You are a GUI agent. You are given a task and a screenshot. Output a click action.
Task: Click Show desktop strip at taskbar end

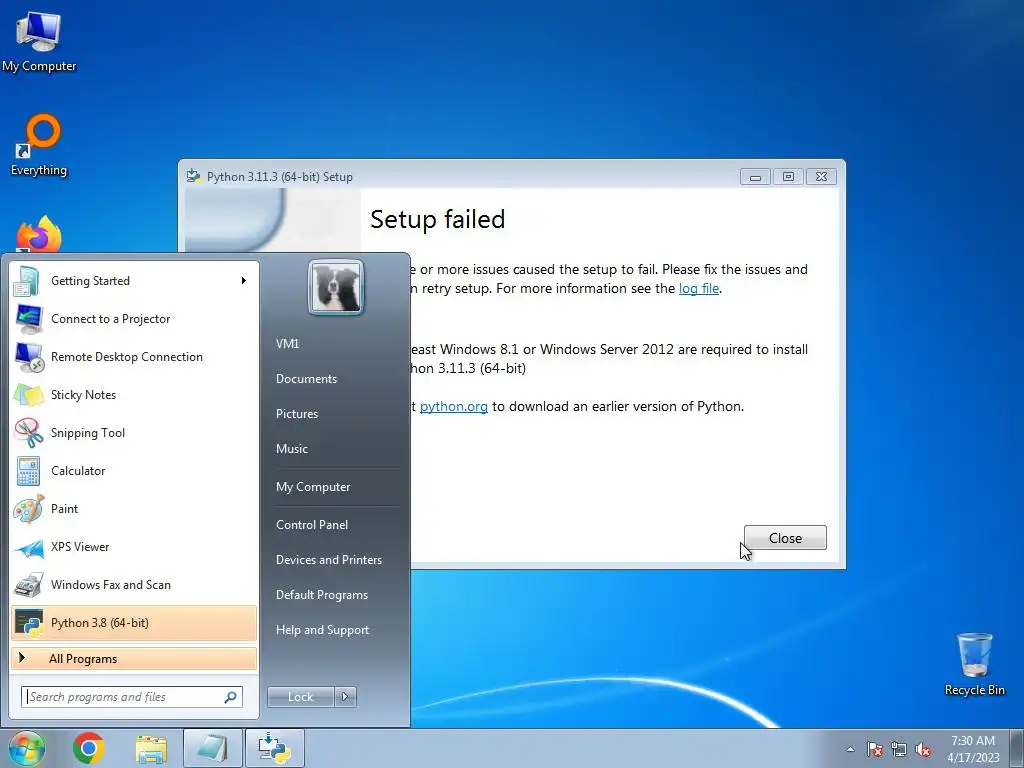pos(1017,748)
